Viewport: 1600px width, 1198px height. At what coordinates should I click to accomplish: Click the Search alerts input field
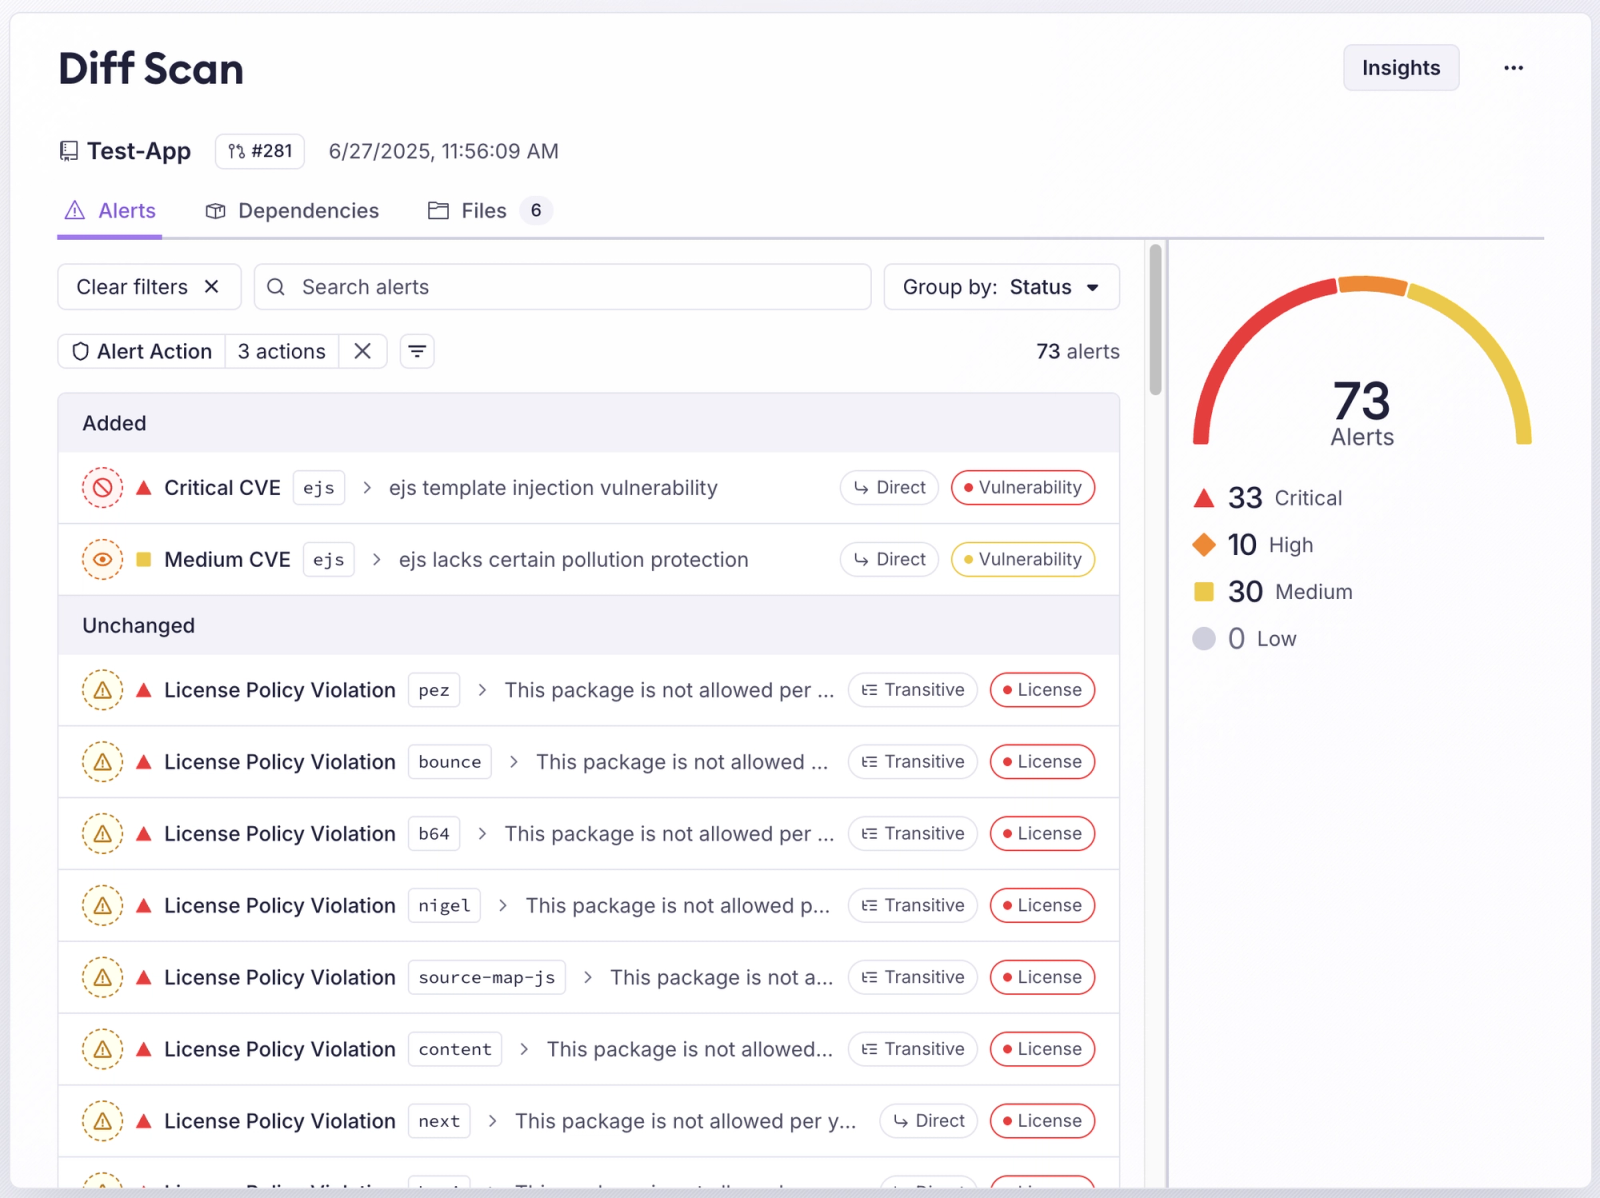click(562, 287)
